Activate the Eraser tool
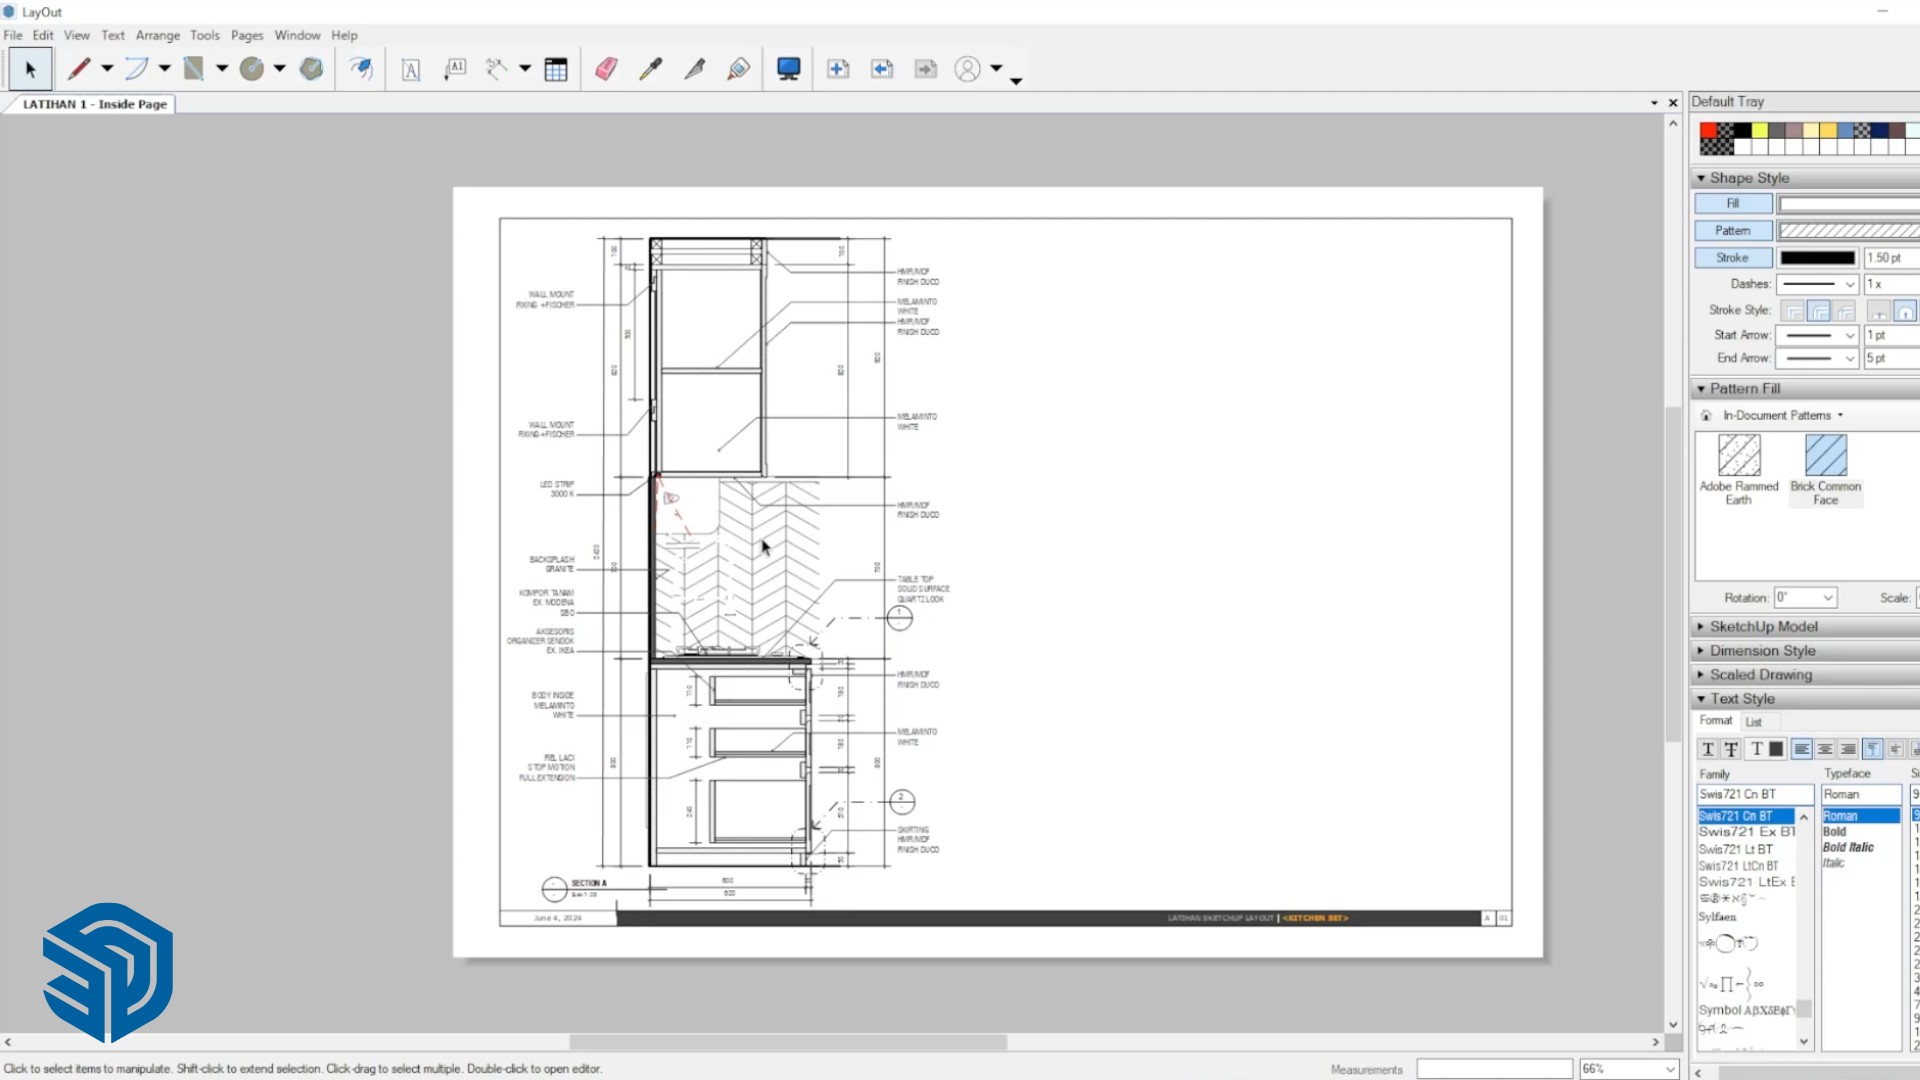This screenshot has height=1080, width=1920. coord(606,68)
